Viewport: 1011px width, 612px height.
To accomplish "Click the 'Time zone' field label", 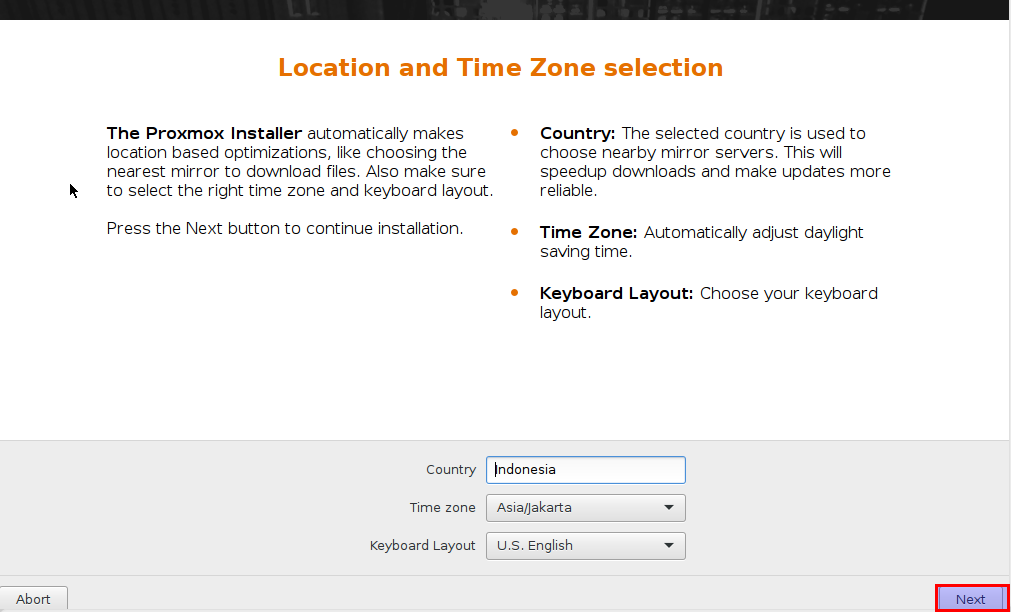I will (442, 508).
